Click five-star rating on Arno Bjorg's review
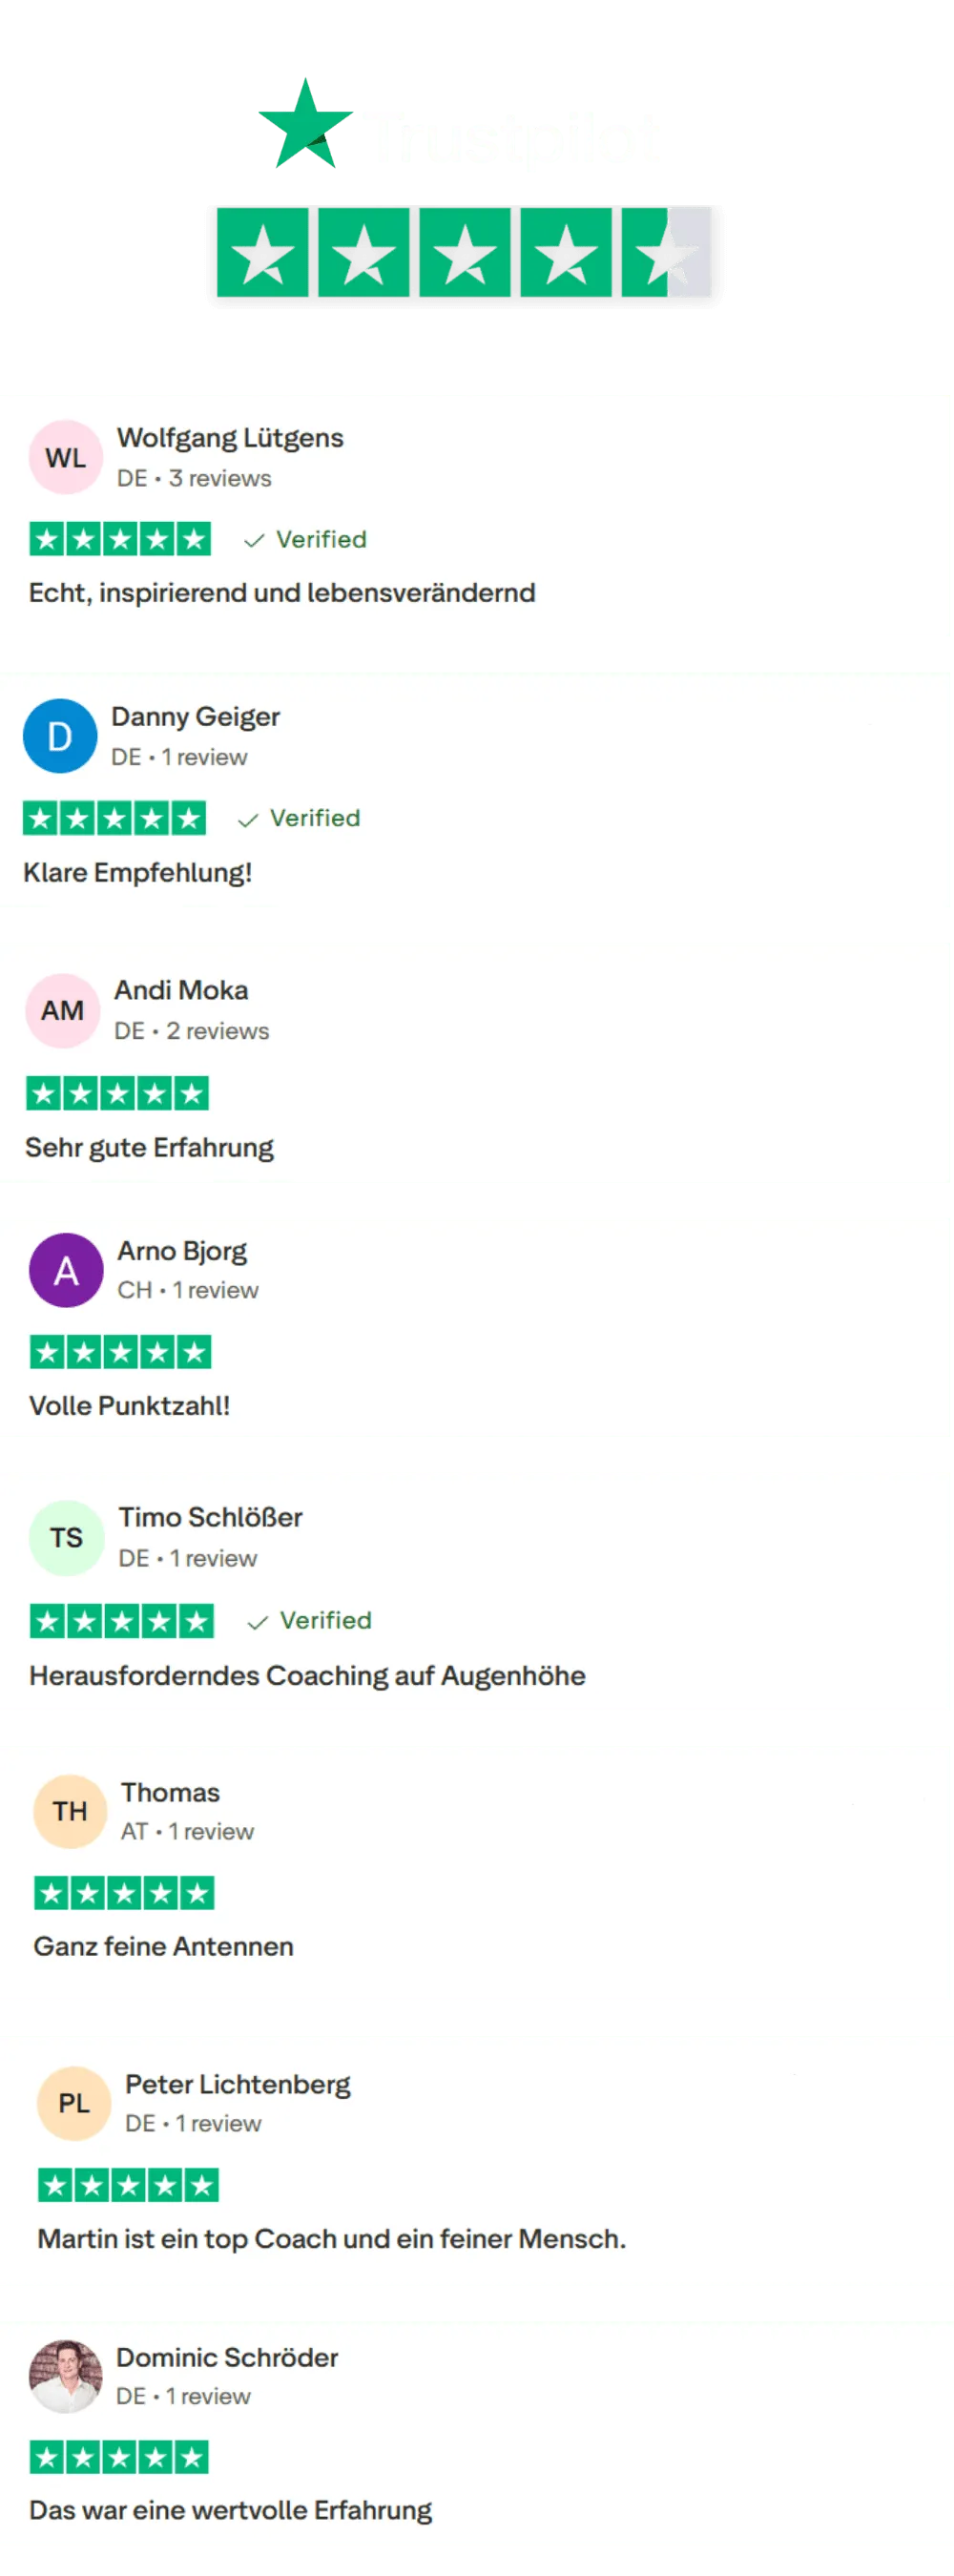 click(x=121, y=1352)
